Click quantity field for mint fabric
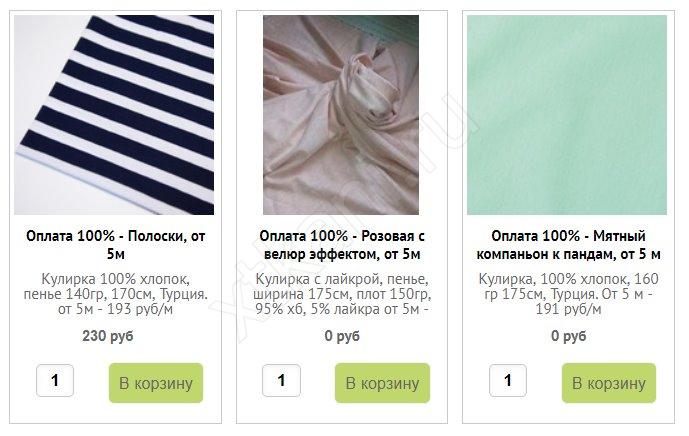Image resolution: width=689 pixels, height=436 pixels. (x=508, y=380)
